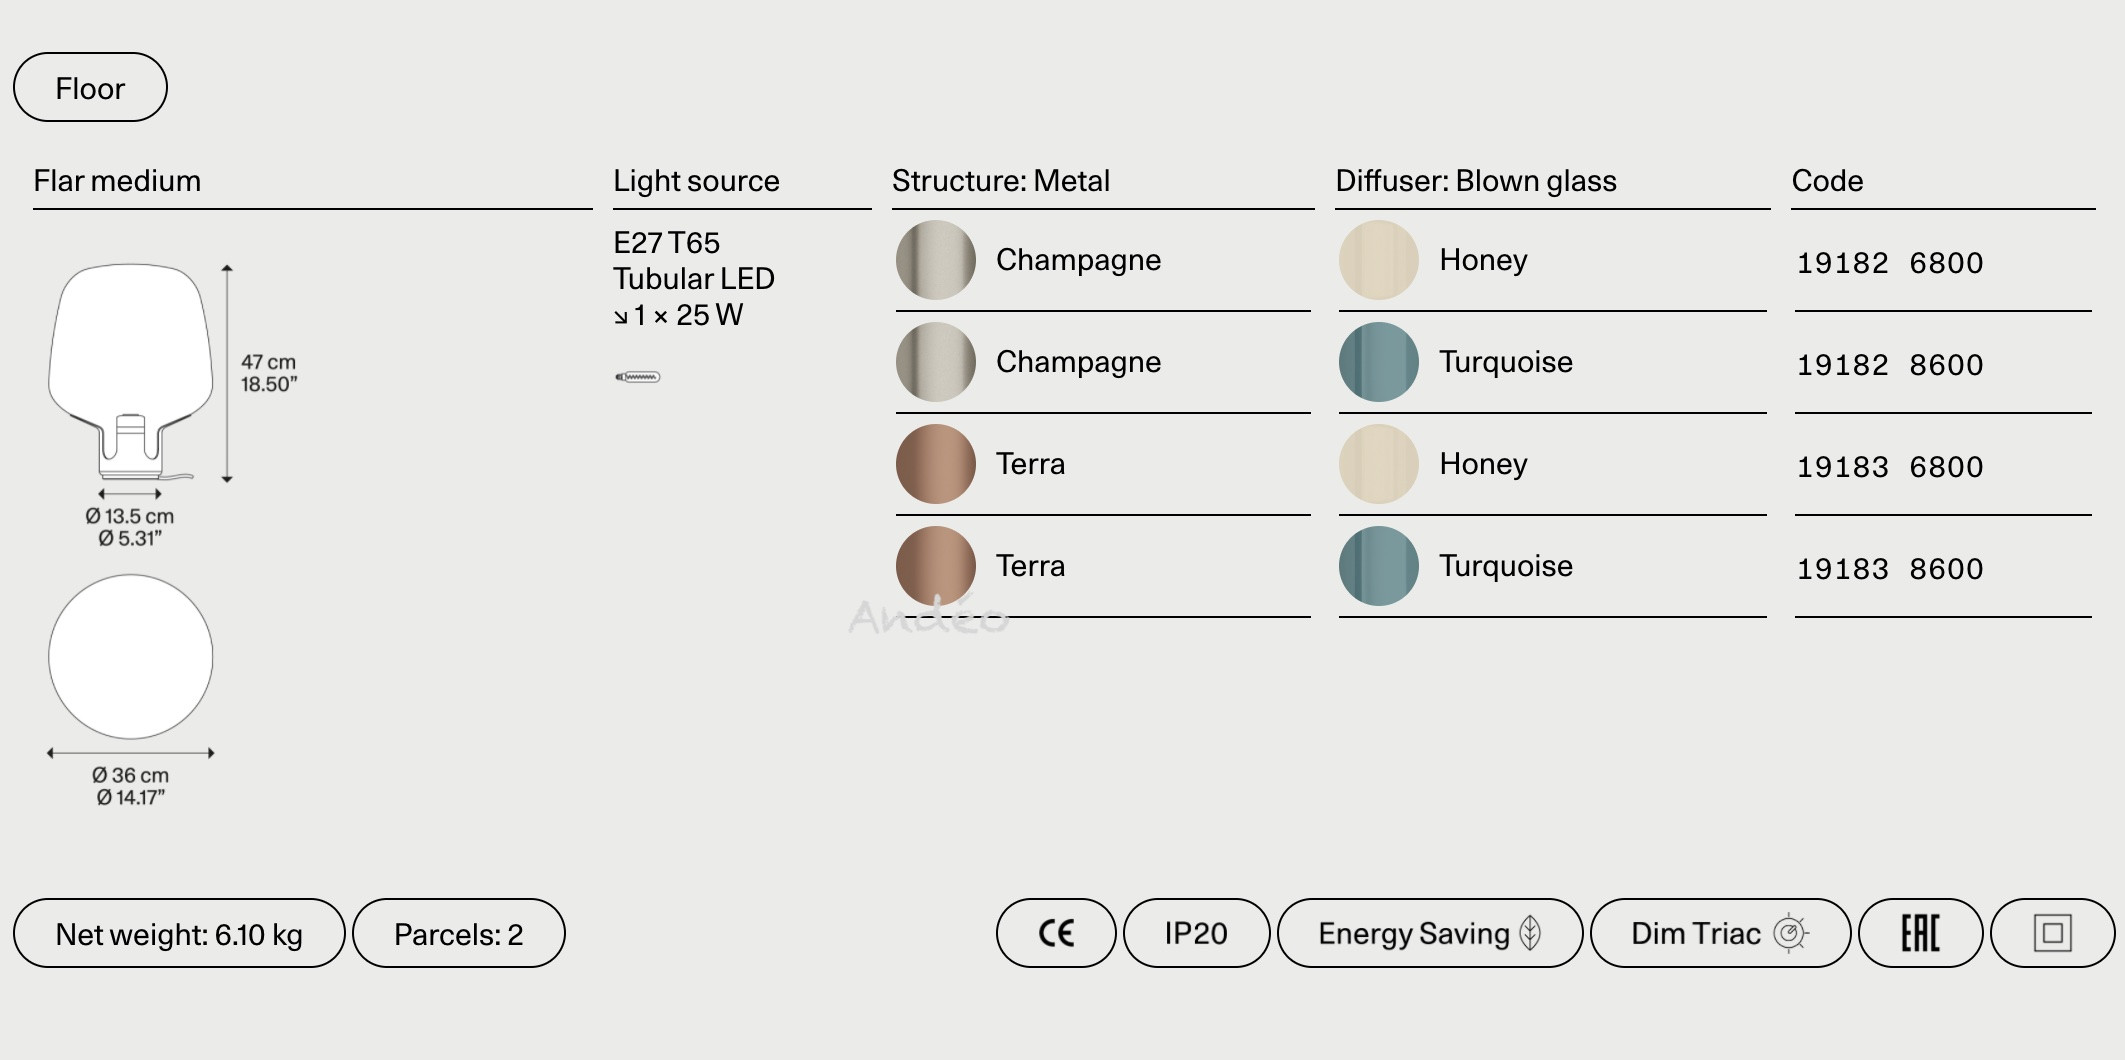Click the Class II double-square symbol
The width and height of the screenshot is (2125, 1060).
[x=2053, y=933]
